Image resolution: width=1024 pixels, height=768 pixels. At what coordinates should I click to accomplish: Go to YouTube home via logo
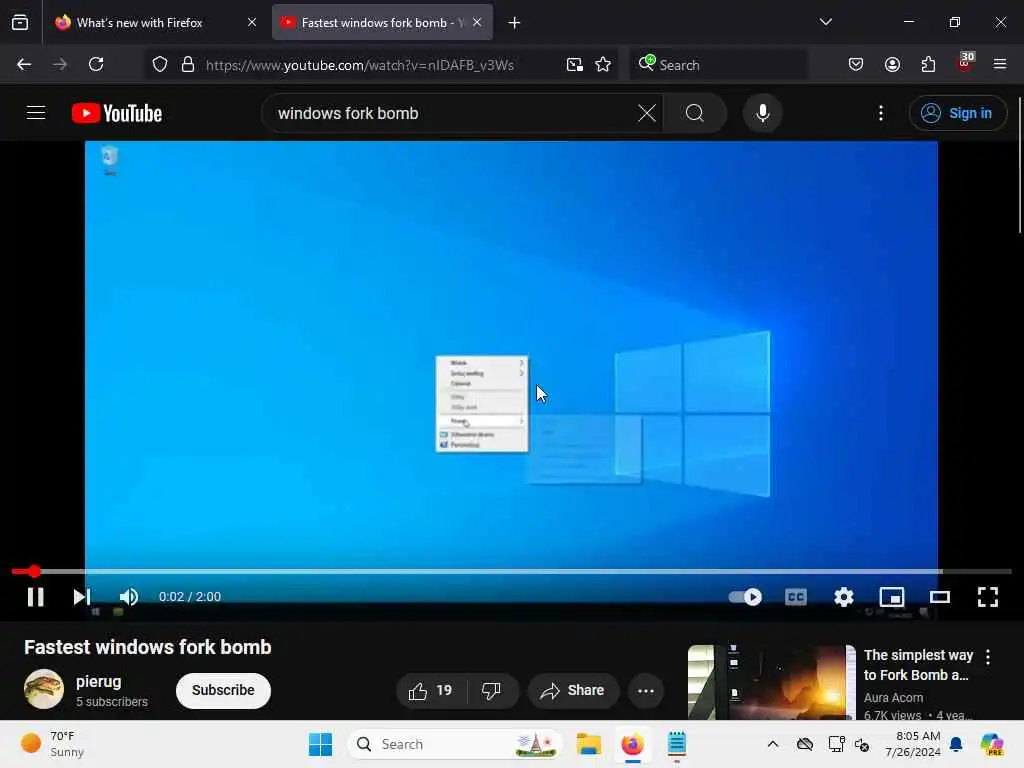117,114
